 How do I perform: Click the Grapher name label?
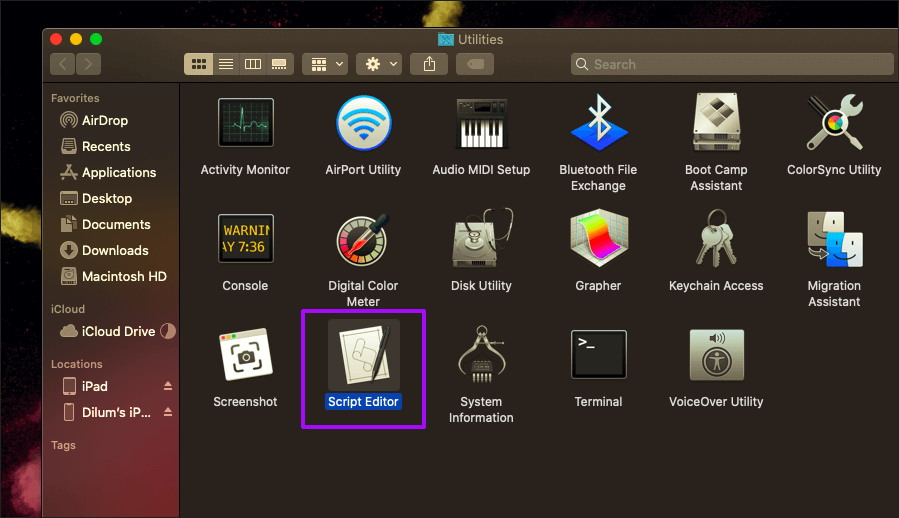point(599,286)
